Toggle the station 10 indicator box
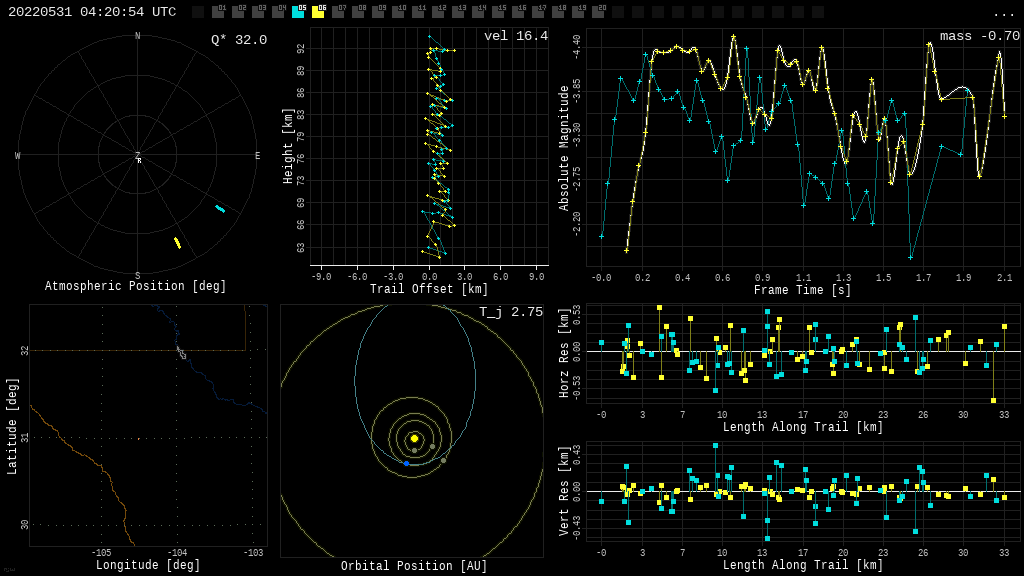The height and width of the screenshot is (576, 1024). tap(398, 12)
